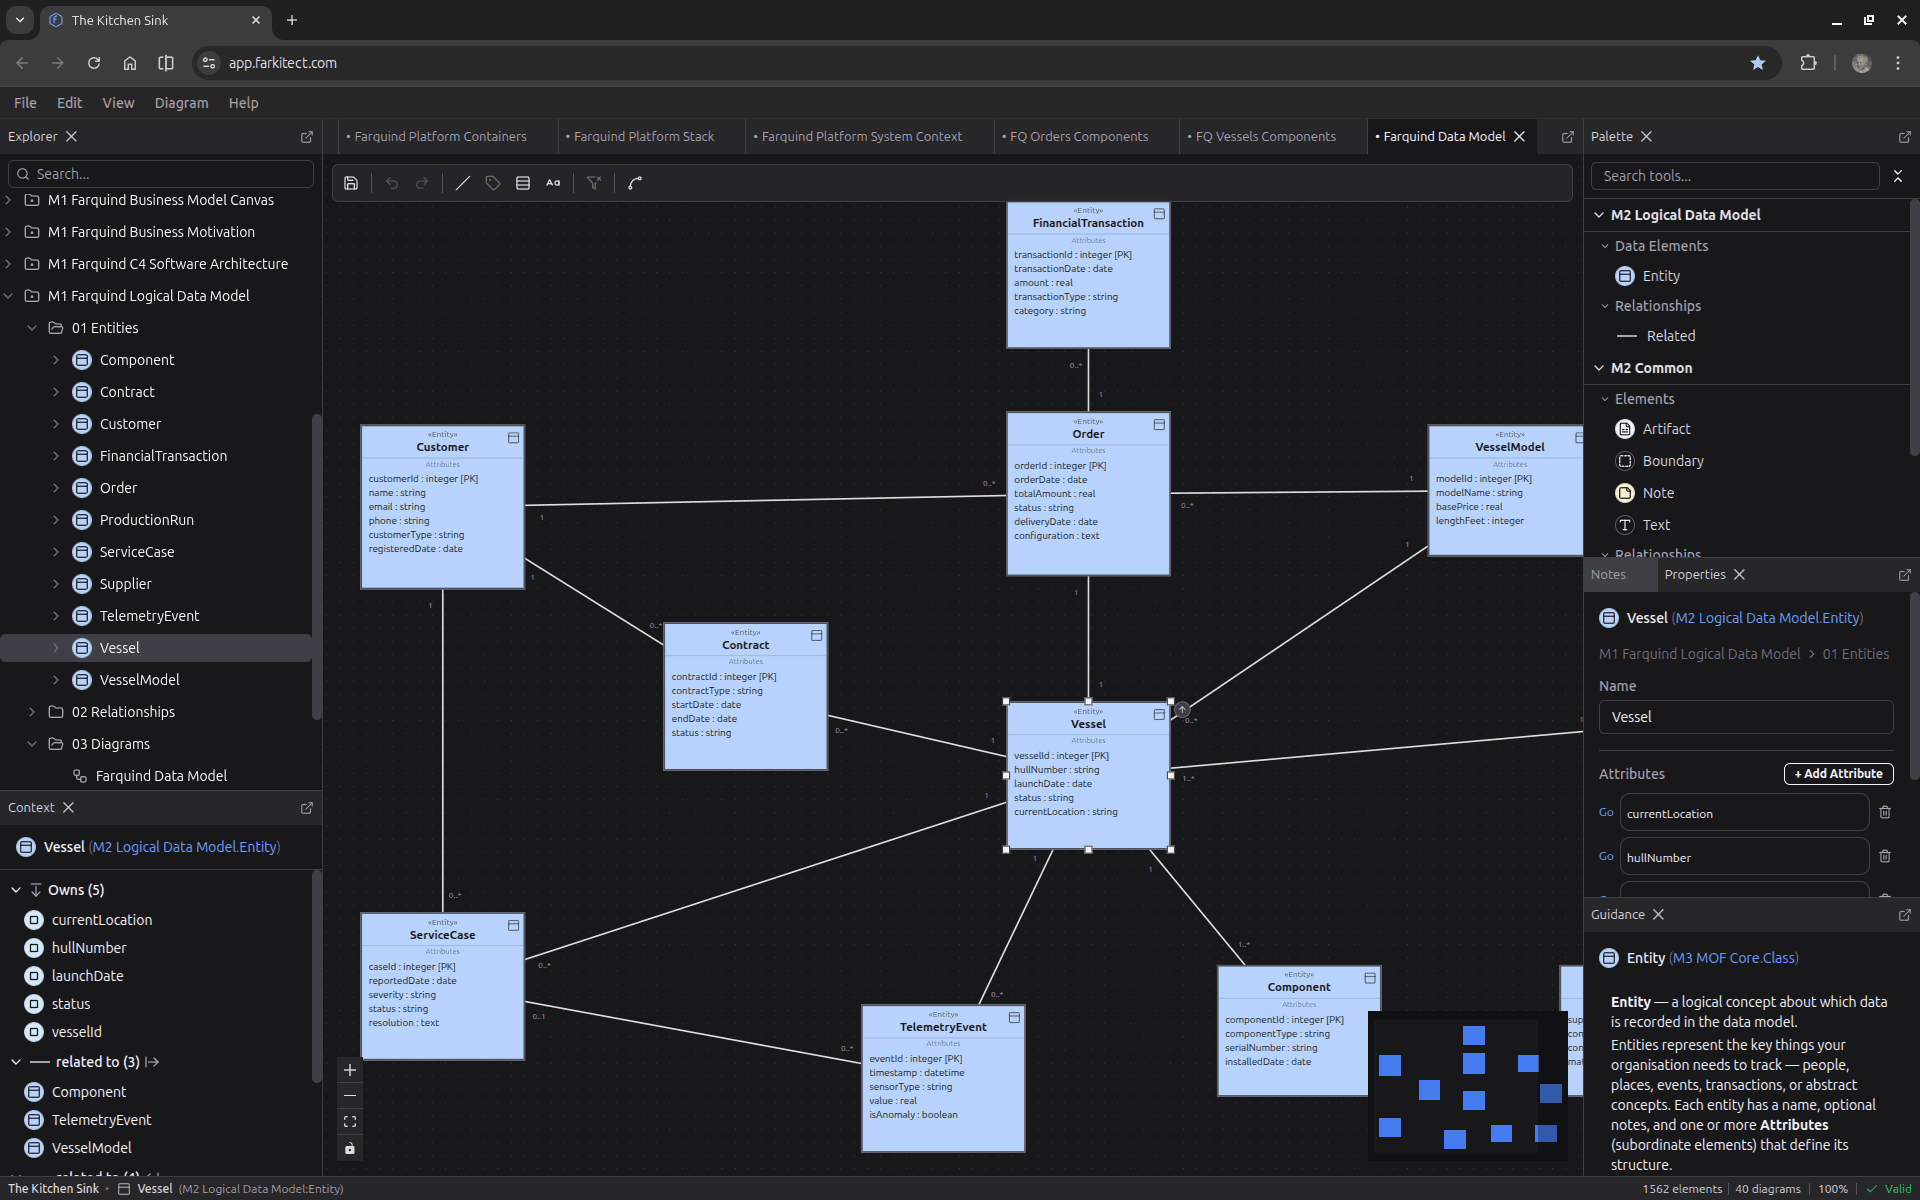Collapse the FinancialTransaction entity's attribute compartment
Image resolution: width=1920 pixels, height=1200 pixels.
point(1159,214)
